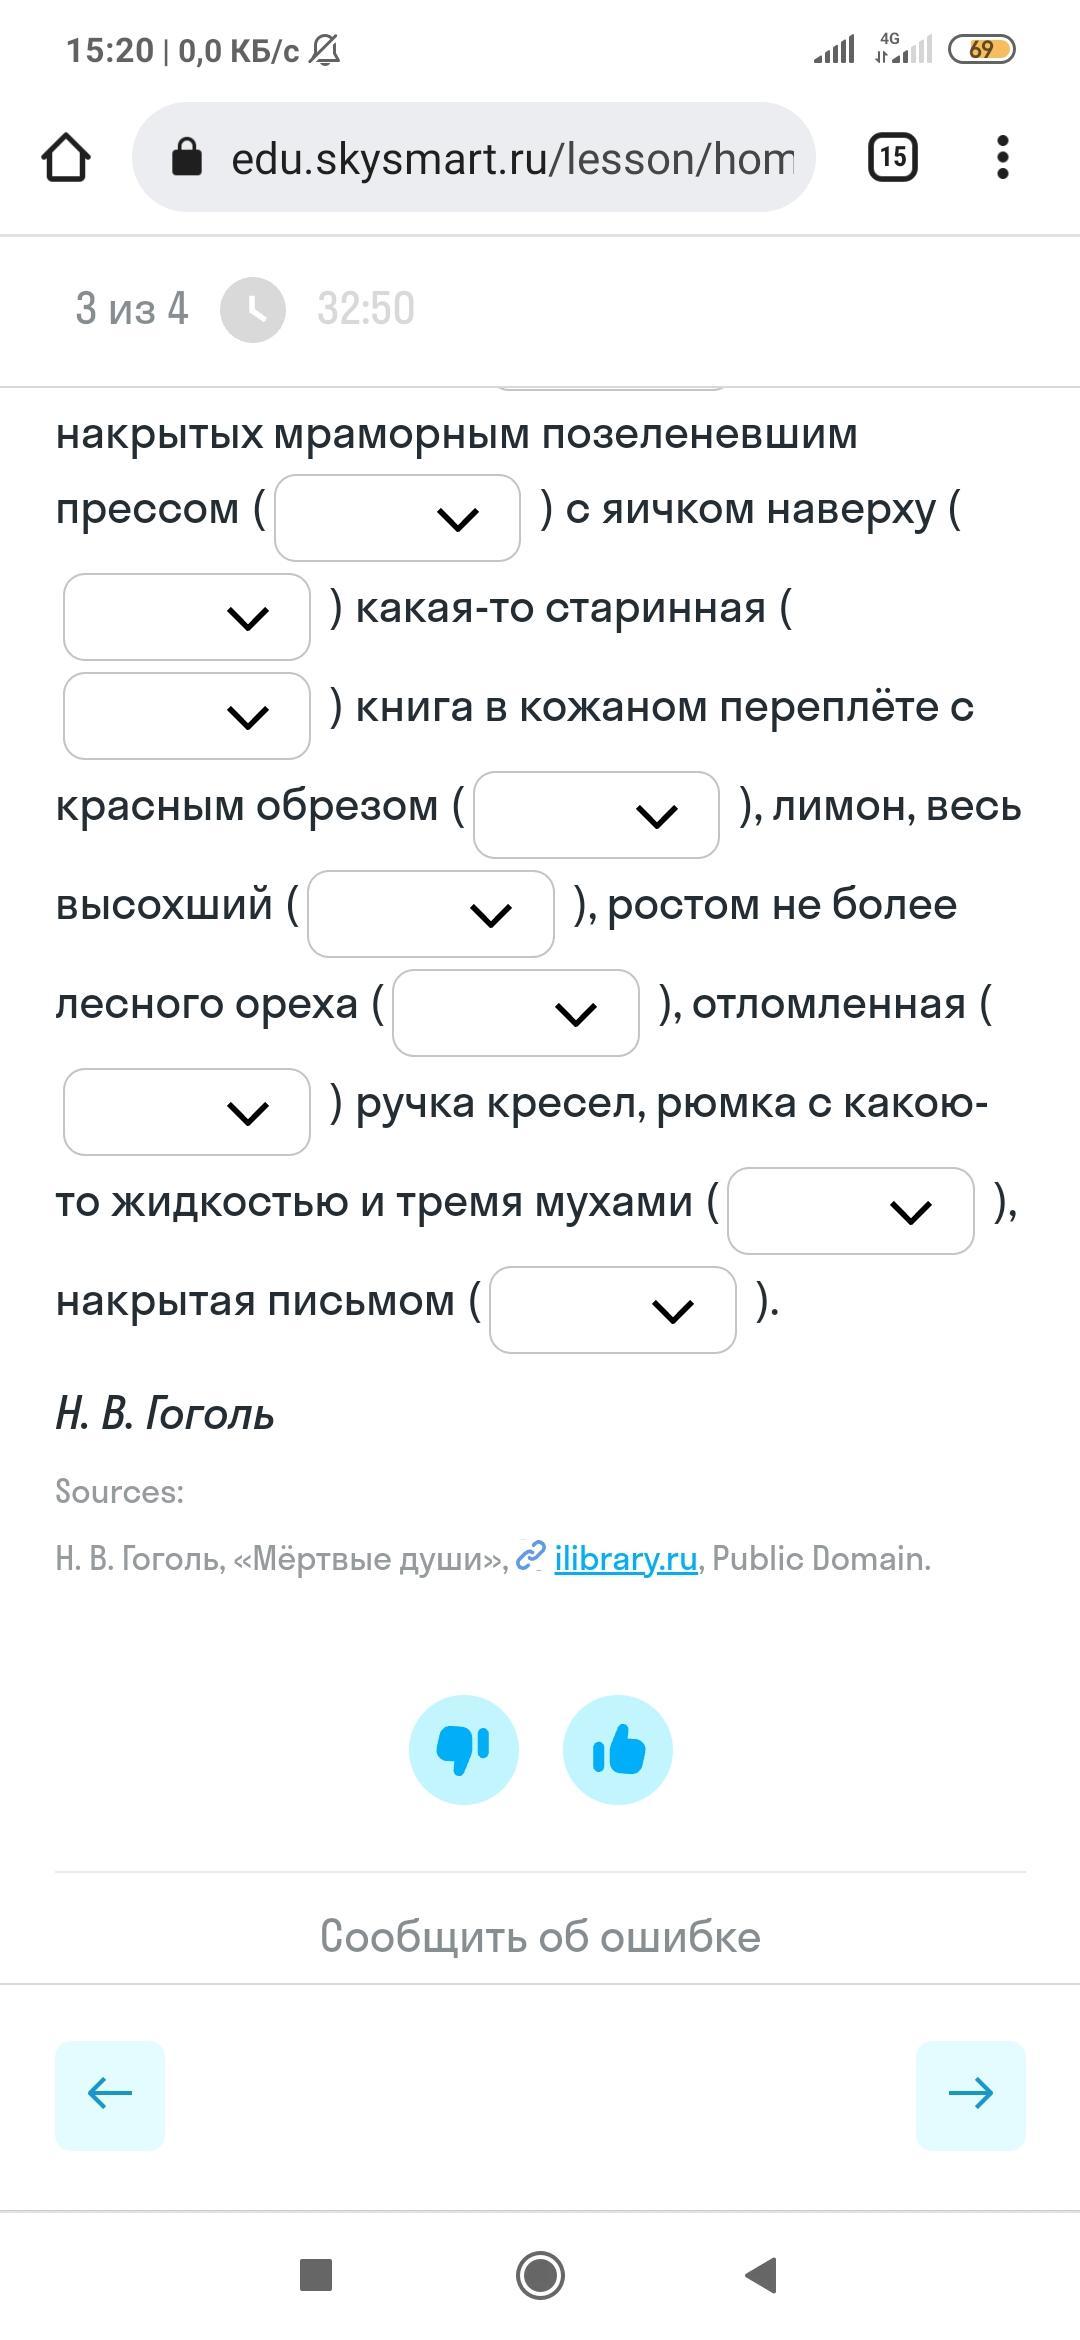Open dropdown after «лесного ореха»
The image size is (1080, 2340).
tap(516, 1013)
